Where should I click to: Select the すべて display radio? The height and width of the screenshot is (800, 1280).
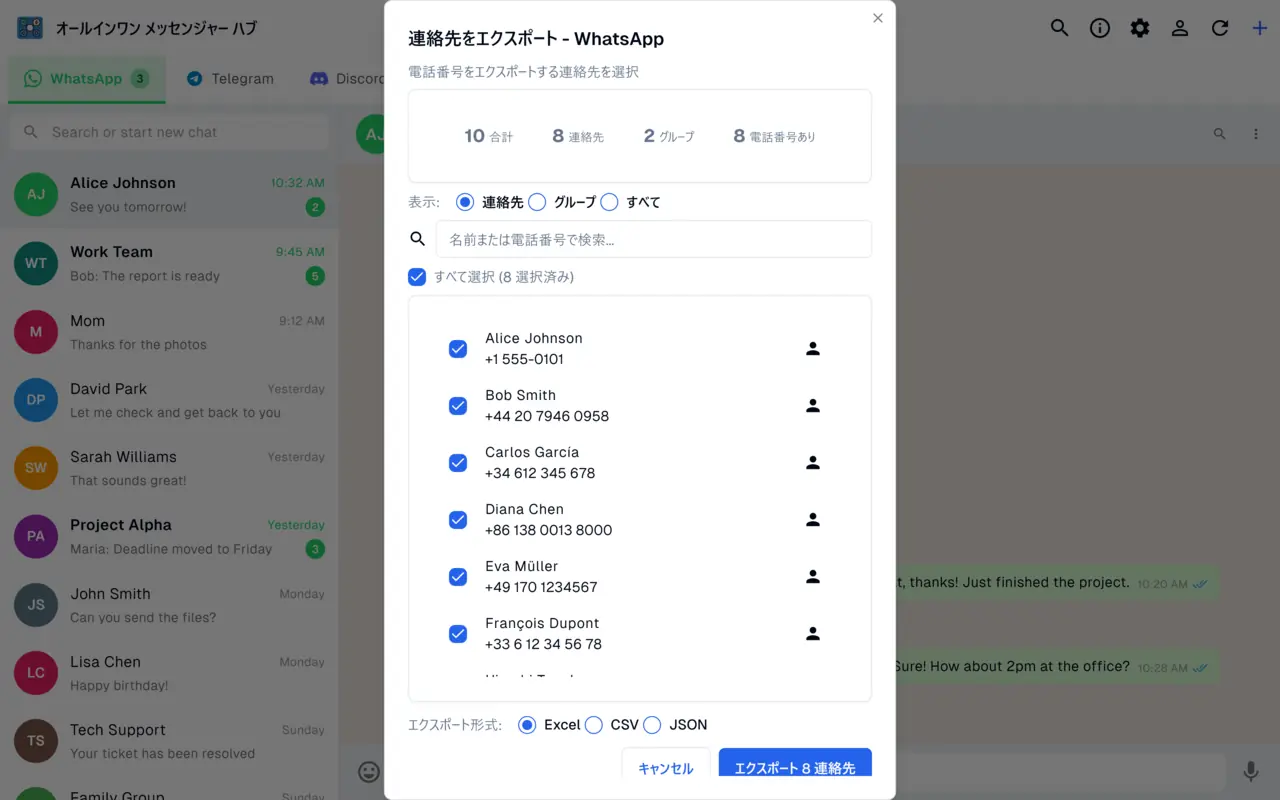pyautogui.click(x=609, y=202)
